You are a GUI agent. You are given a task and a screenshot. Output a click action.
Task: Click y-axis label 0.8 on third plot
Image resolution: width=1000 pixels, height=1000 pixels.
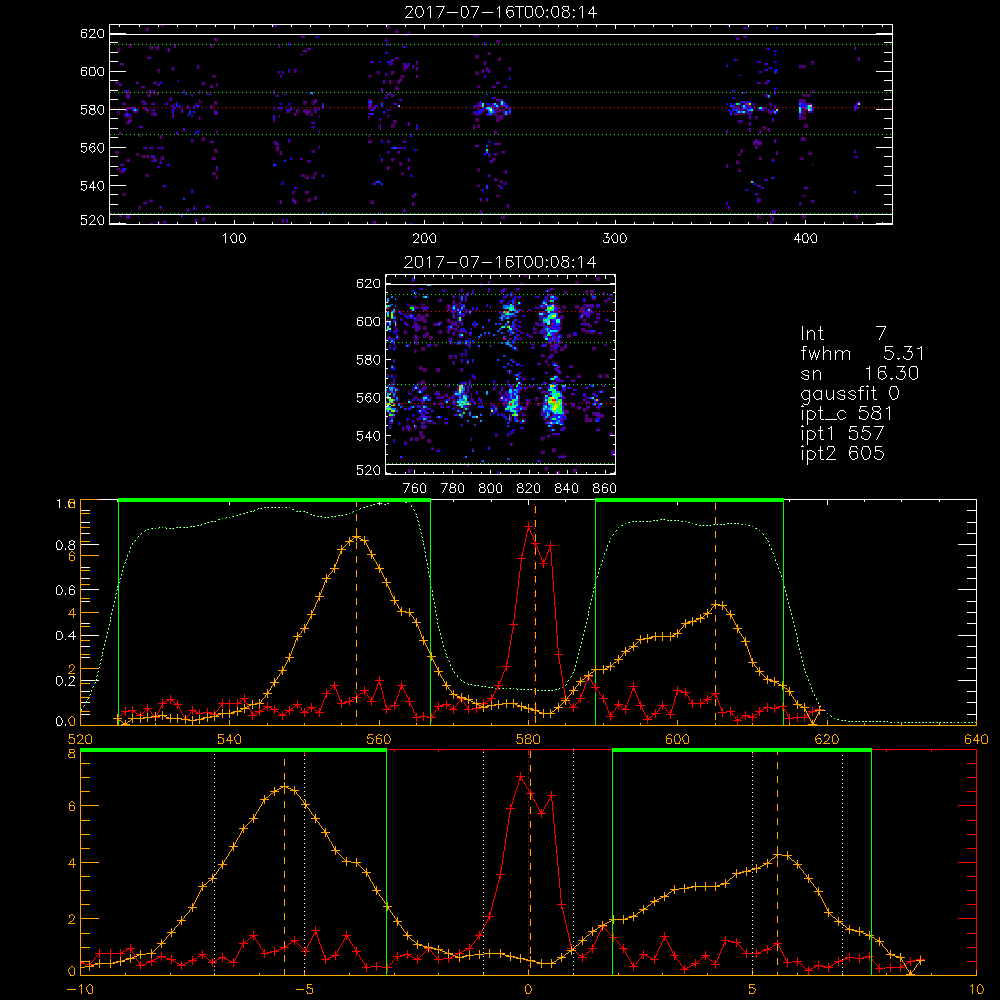tap(66, 545)
